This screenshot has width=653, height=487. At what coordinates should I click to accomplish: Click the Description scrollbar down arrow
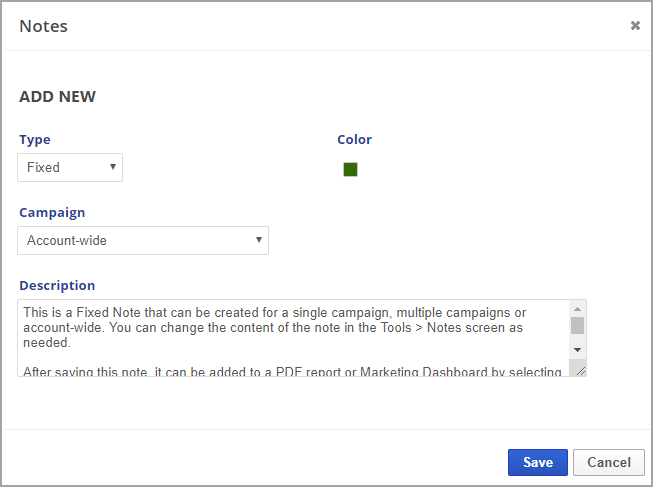577,348
